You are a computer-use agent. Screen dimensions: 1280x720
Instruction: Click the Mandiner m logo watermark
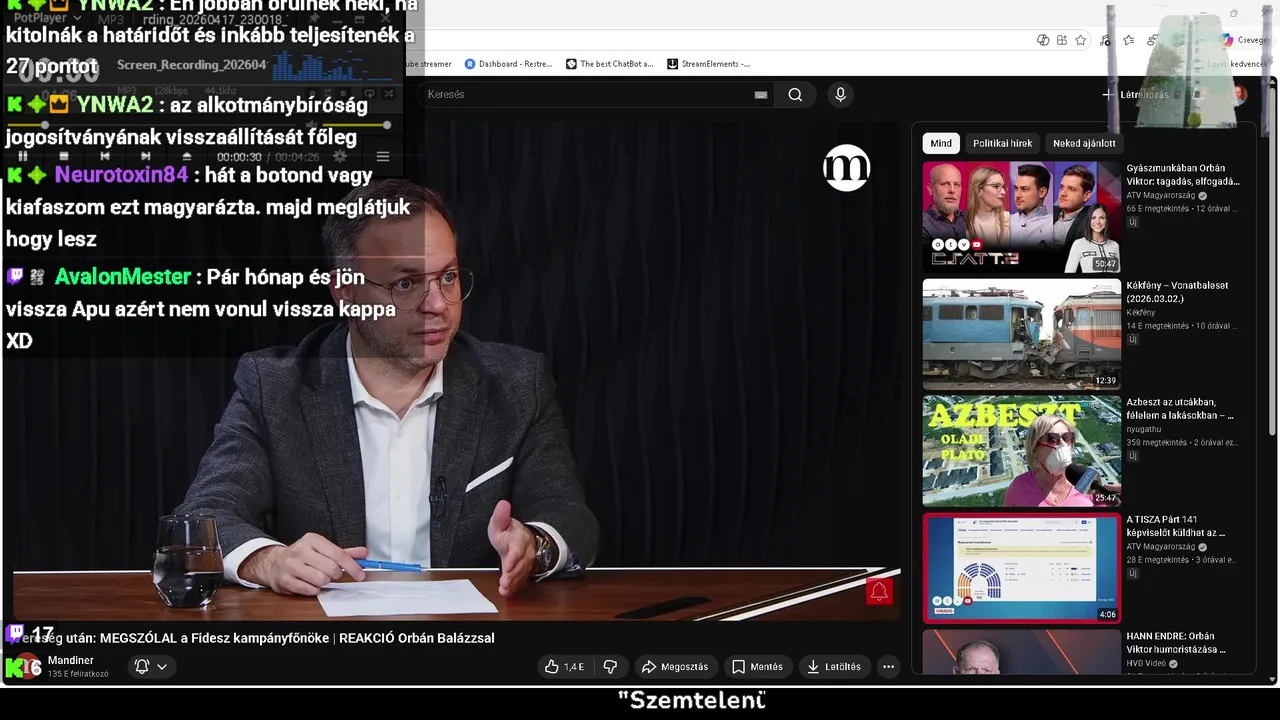coord(847,168)
